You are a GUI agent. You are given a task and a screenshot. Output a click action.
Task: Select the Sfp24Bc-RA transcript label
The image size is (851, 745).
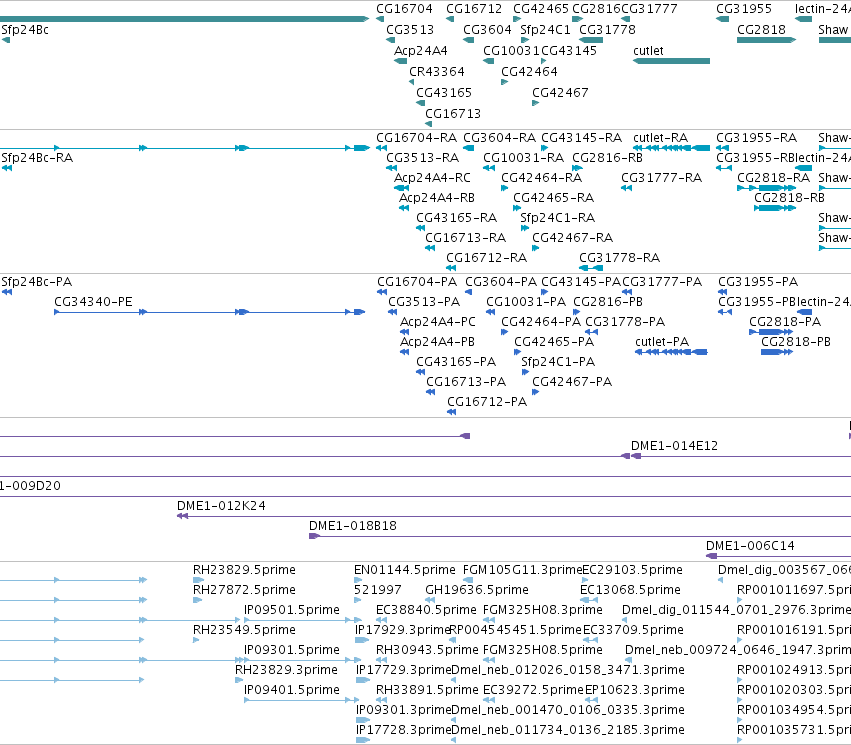37,158
